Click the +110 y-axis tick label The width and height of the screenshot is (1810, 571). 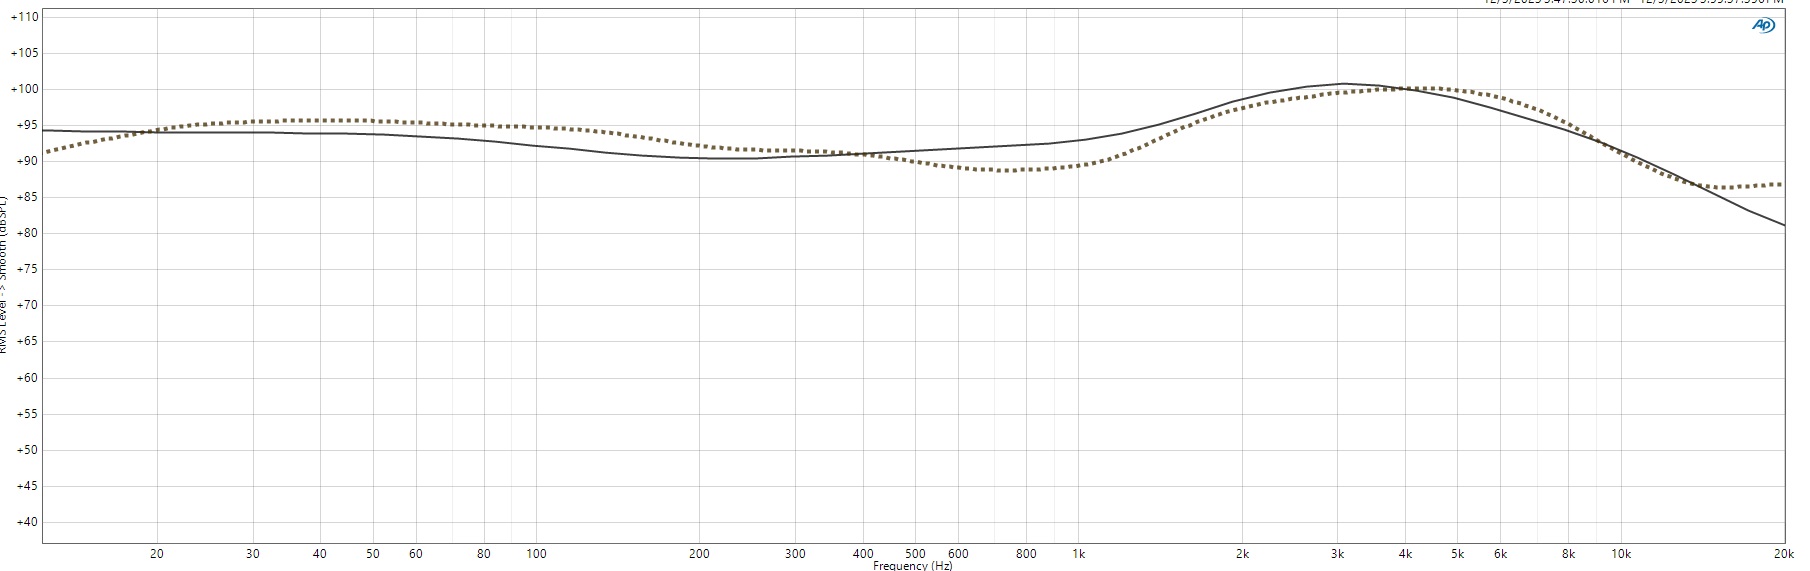[x=25, y=17]
